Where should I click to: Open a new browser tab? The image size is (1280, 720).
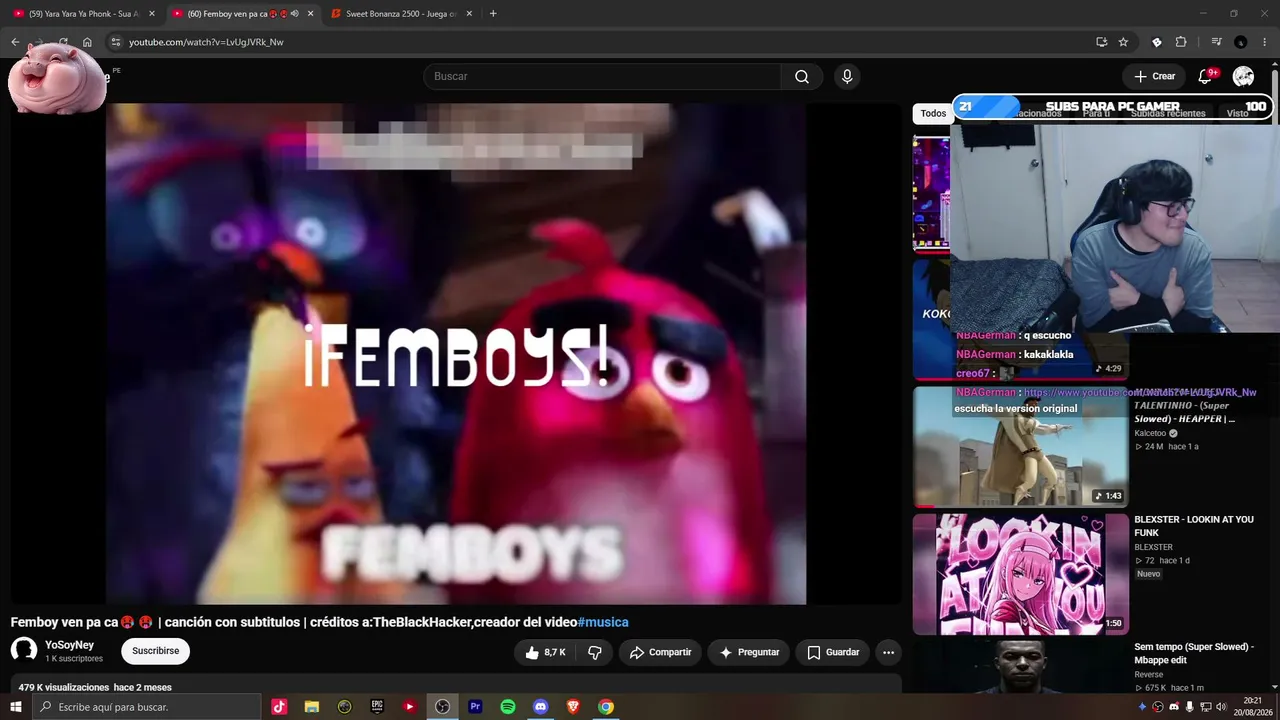[493, 14]
